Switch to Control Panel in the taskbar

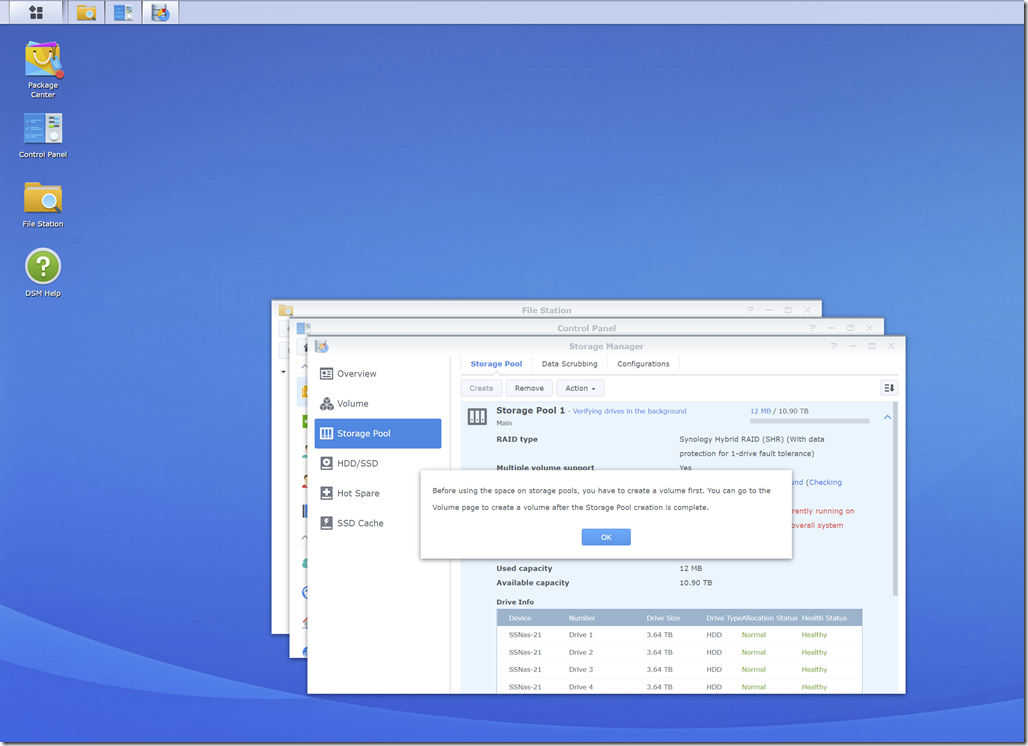[123, 12]
